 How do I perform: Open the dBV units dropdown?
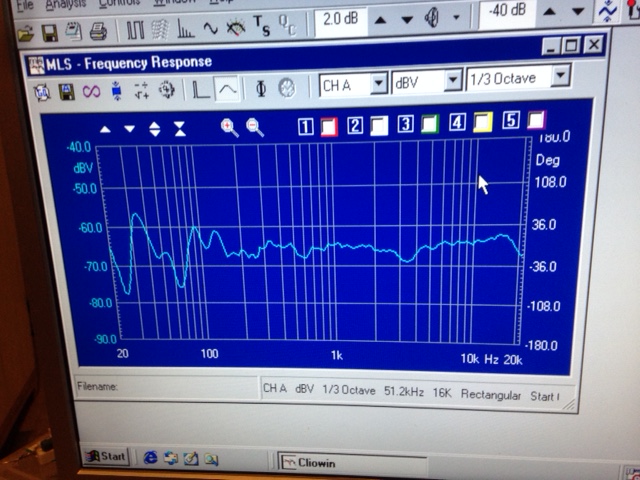453,80
